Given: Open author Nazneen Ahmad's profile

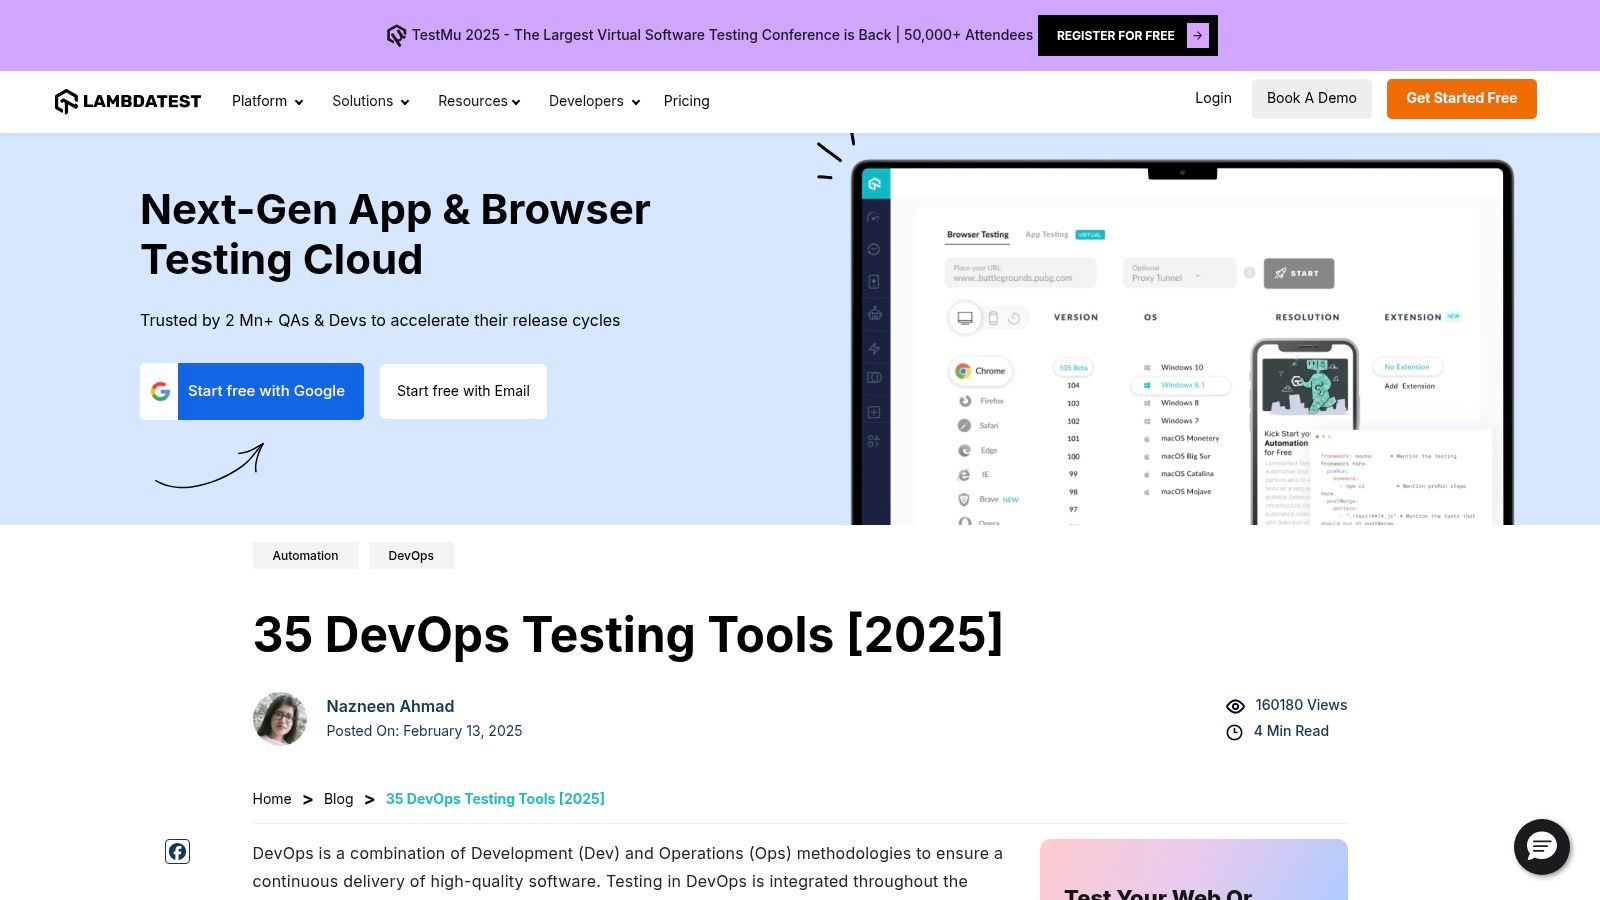Looking at the screenshot, I should click(x=390, y=706).
